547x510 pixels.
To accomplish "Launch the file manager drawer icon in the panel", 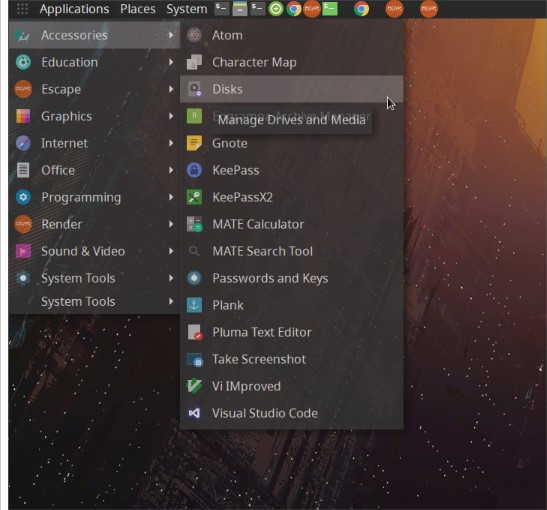I will point(239,9).
